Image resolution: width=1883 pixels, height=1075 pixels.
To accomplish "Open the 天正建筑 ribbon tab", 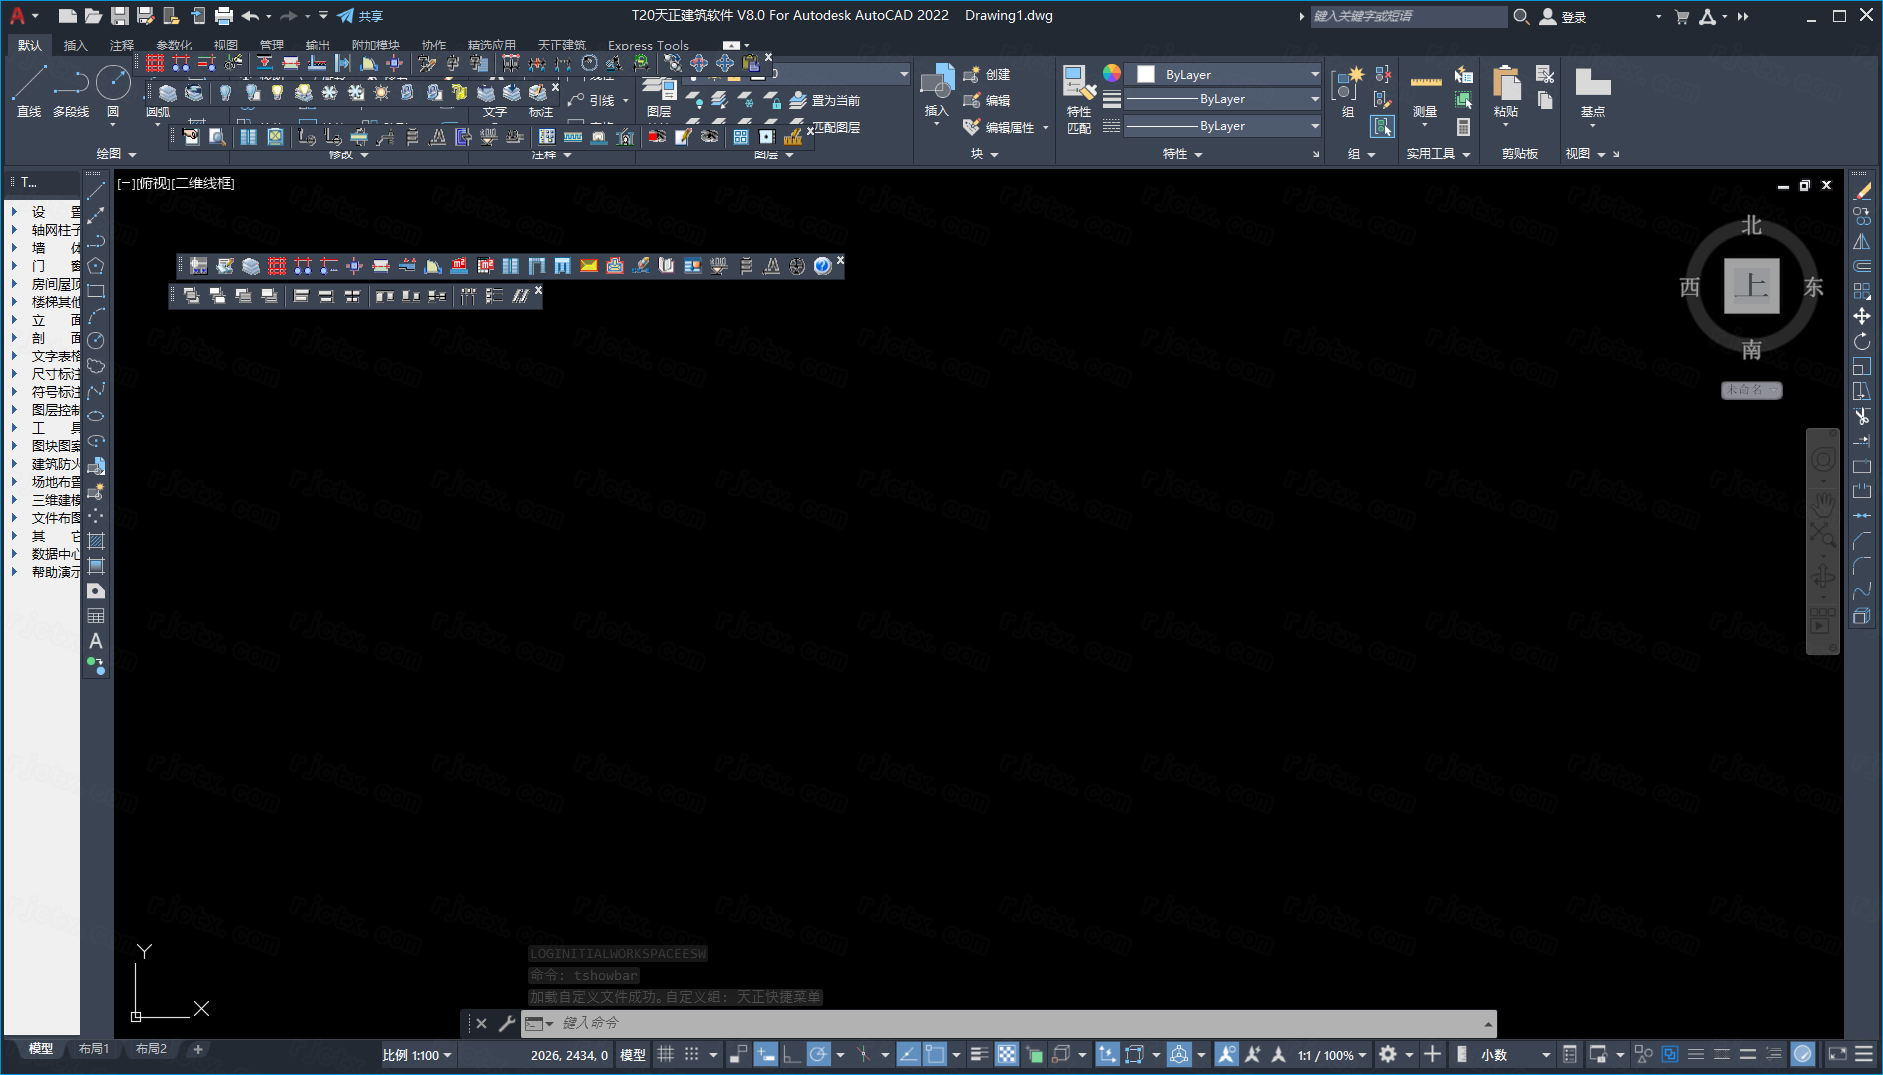I will pos(562,45).
